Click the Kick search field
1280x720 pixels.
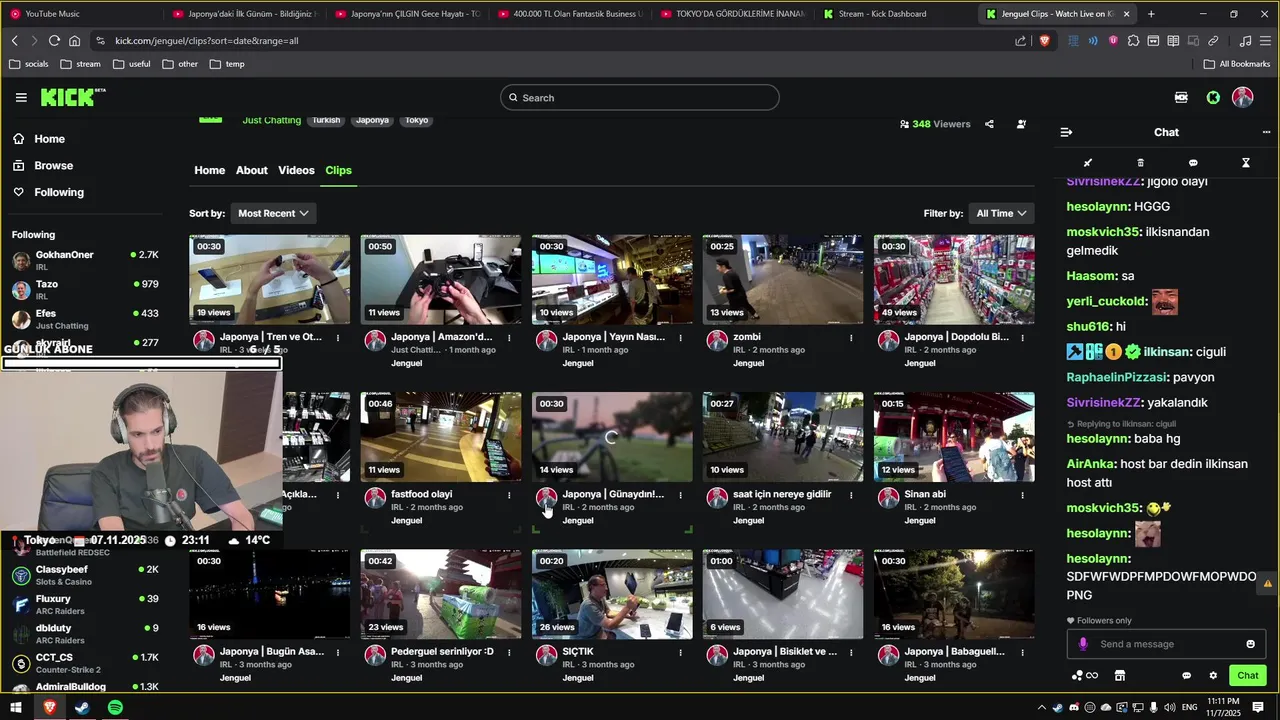tap(640, 97)
